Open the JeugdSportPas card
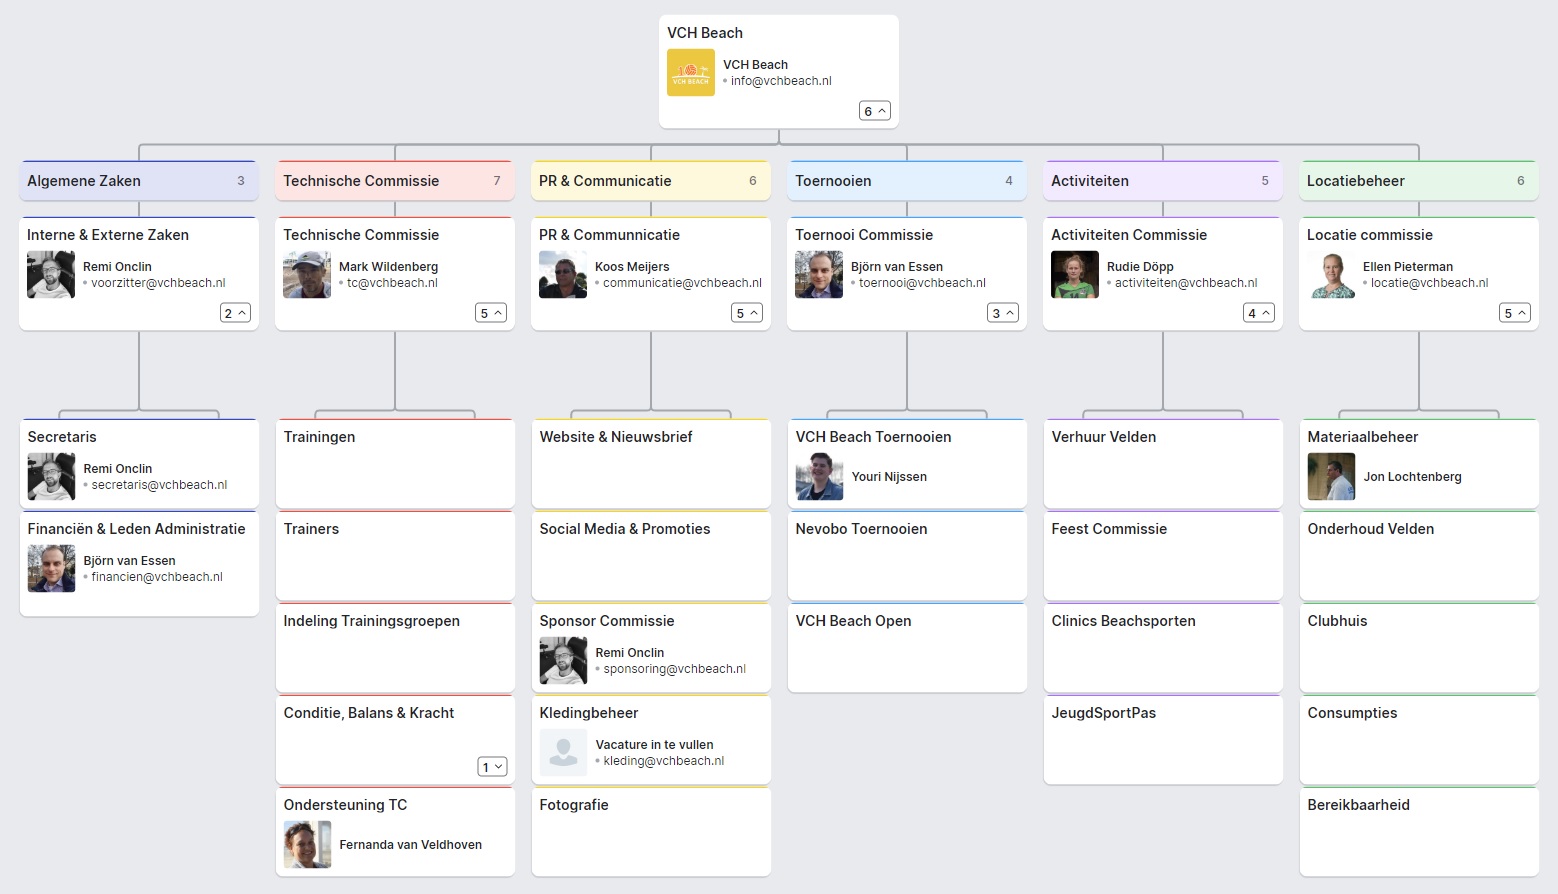Image resolution: width=1558 pixels, height=894 pixels. click(x=1163, y=740)
